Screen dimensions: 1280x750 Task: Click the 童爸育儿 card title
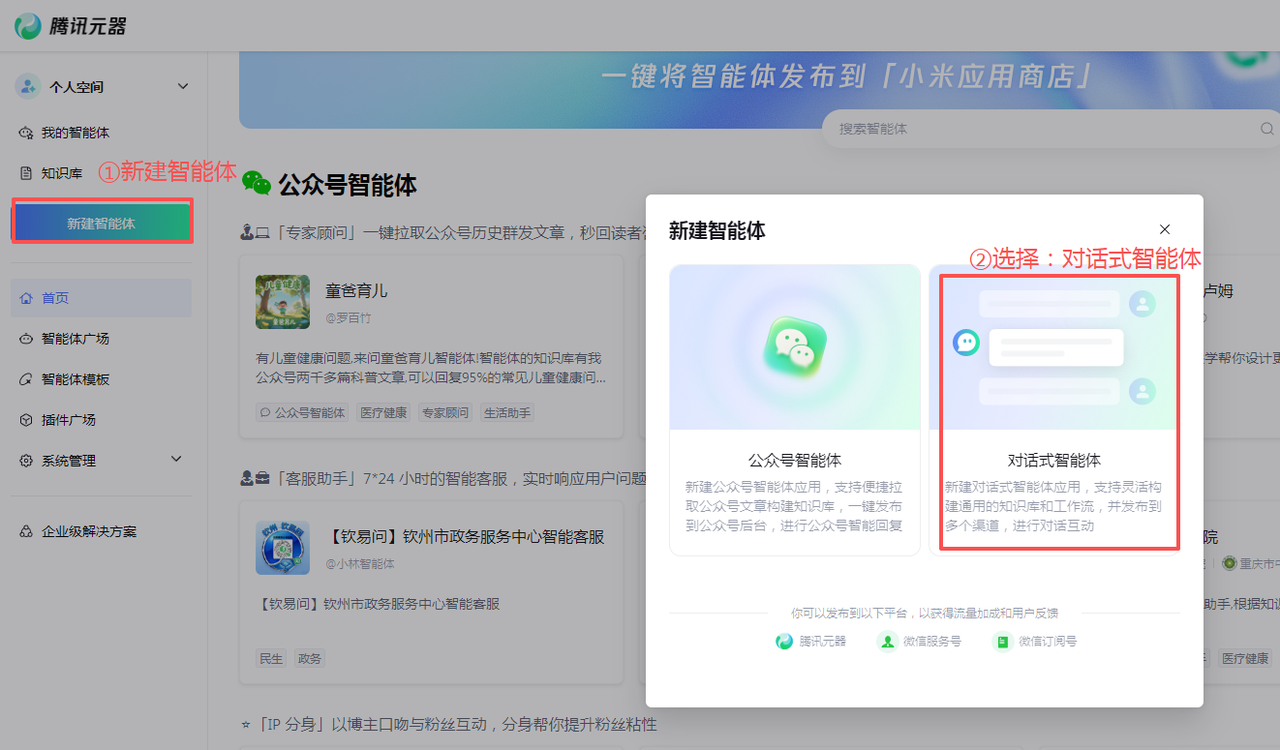coord(356,291)
